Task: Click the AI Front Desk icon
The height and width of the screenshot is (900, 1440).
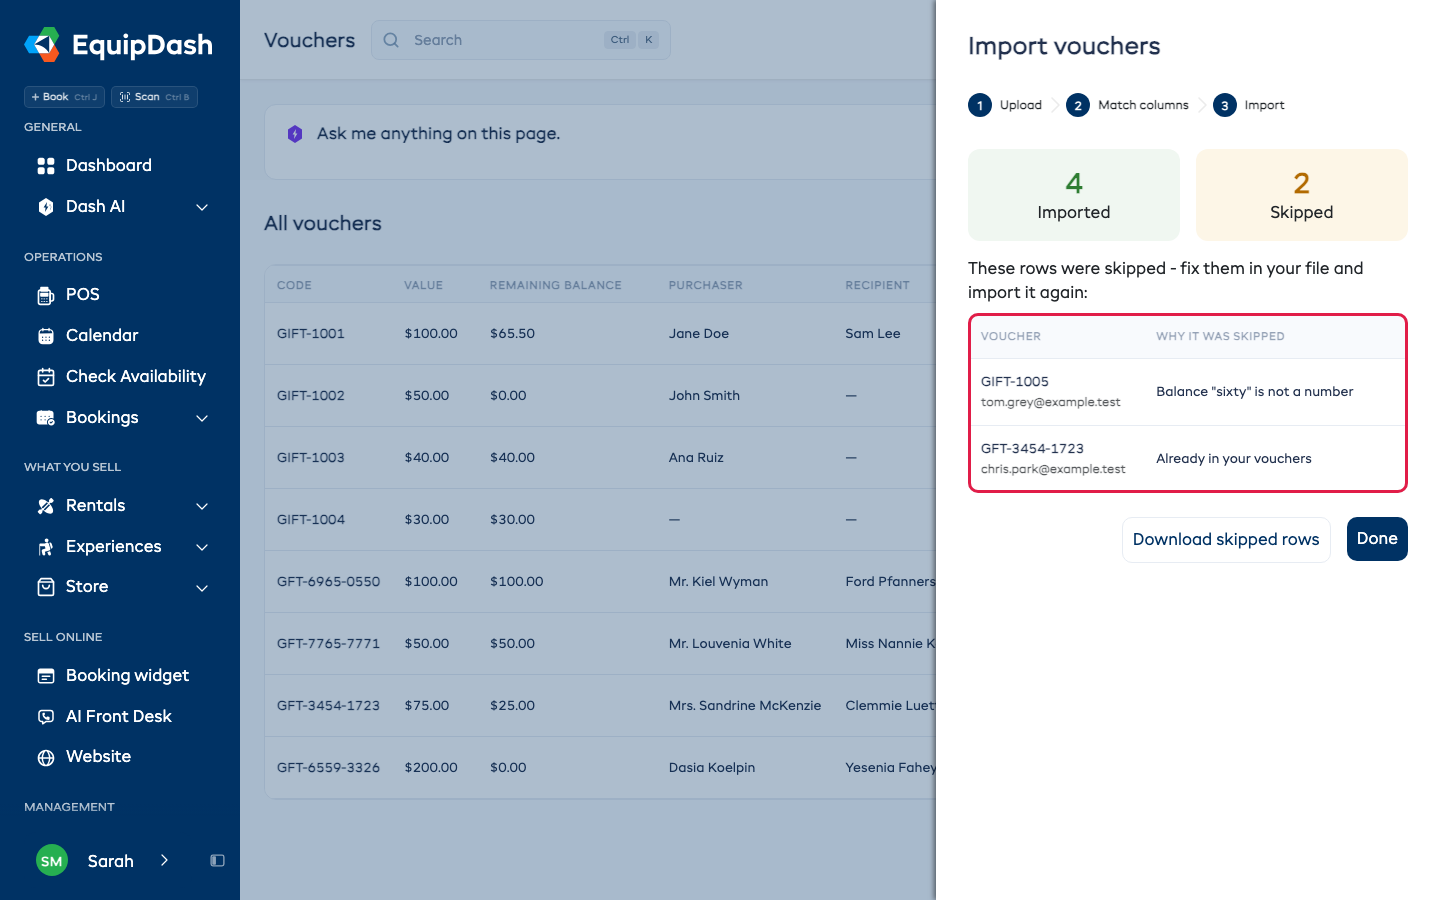Action: click(x=46, y=717)
